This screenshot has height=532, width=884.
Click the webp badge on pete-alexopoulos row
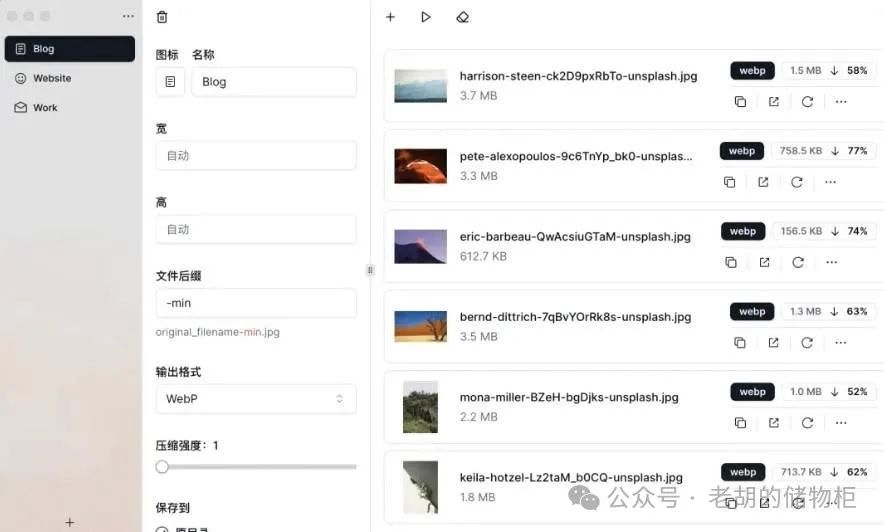[741, 151]
